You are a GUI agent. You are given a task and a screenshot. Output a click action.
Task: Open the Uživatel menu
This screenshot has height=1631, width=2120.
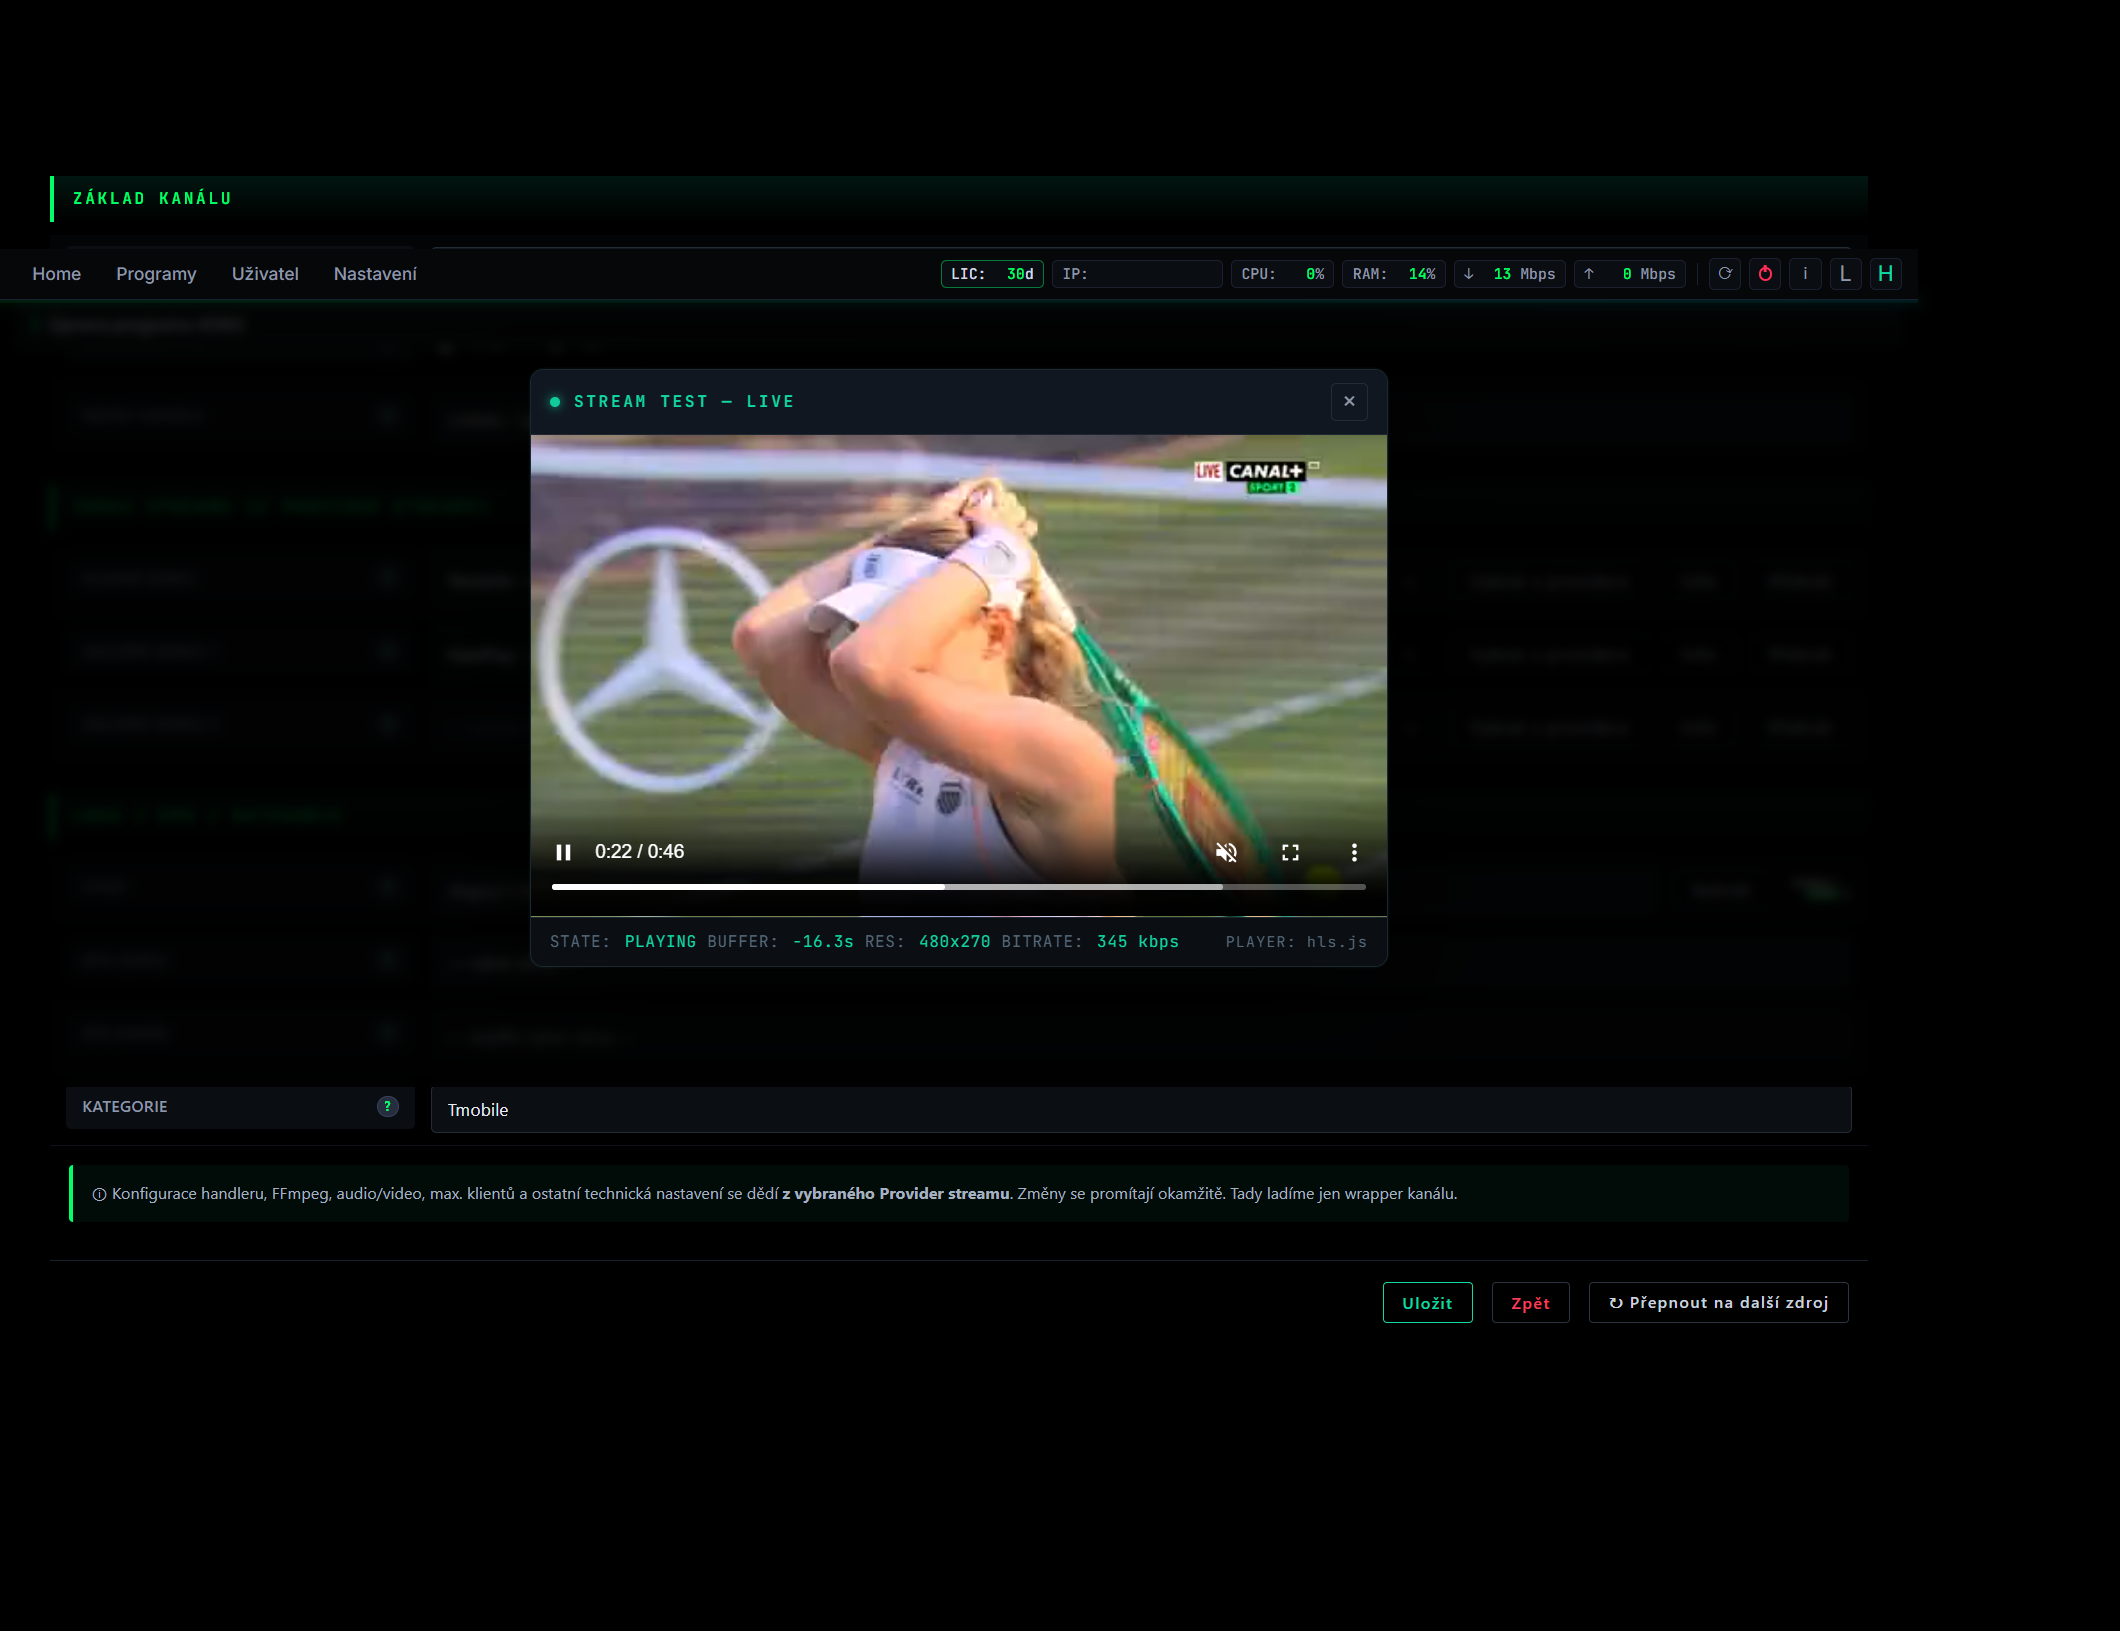[x=265, y=273]
